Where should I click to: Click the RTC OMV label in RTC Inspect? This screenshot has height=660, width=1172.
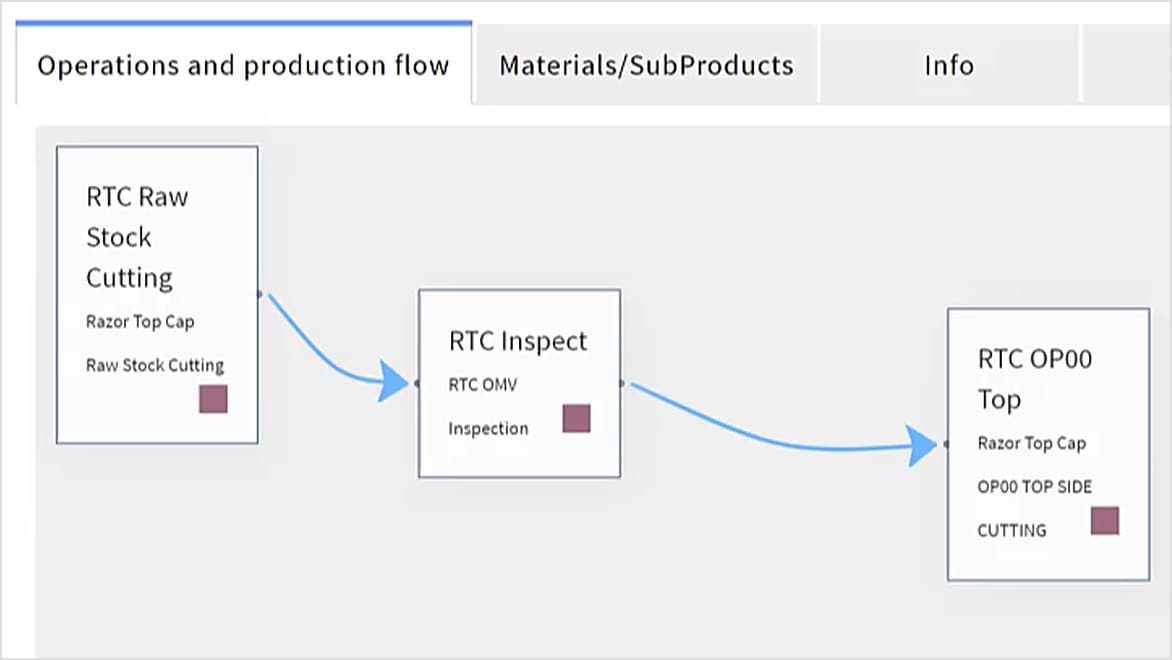(483, 383)
